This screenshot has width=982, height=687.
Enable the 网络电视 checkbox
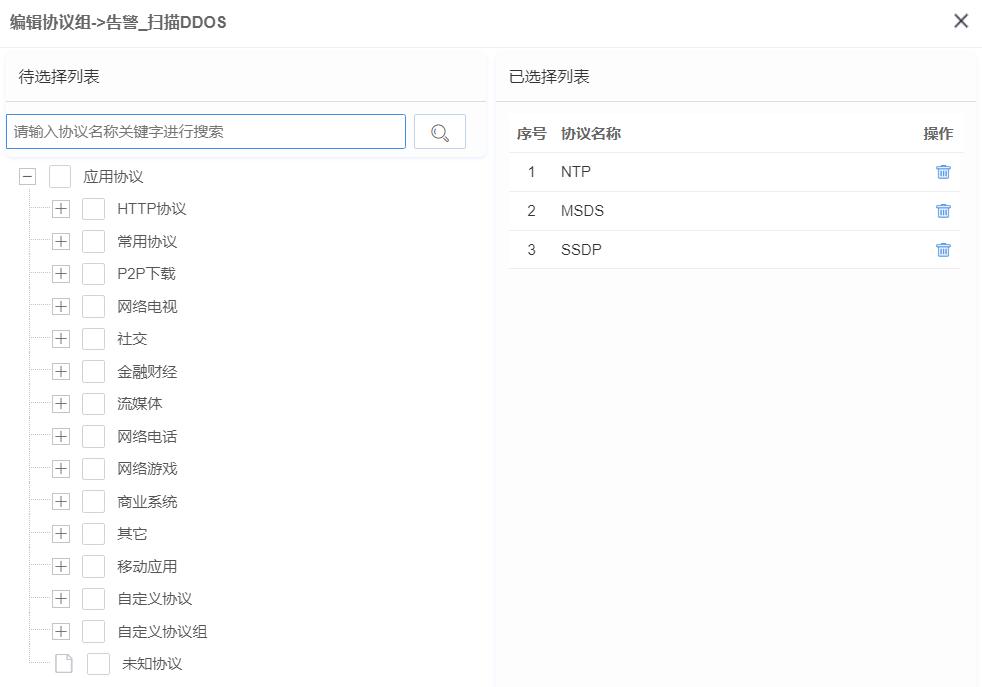(93, 306)
